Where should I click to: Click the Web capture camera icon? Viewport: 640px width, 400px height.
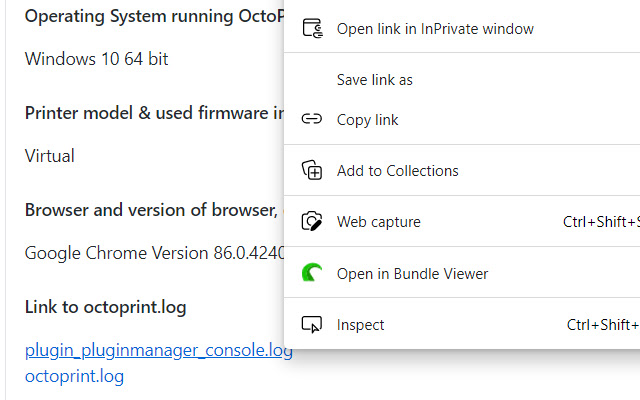[312, 221]
